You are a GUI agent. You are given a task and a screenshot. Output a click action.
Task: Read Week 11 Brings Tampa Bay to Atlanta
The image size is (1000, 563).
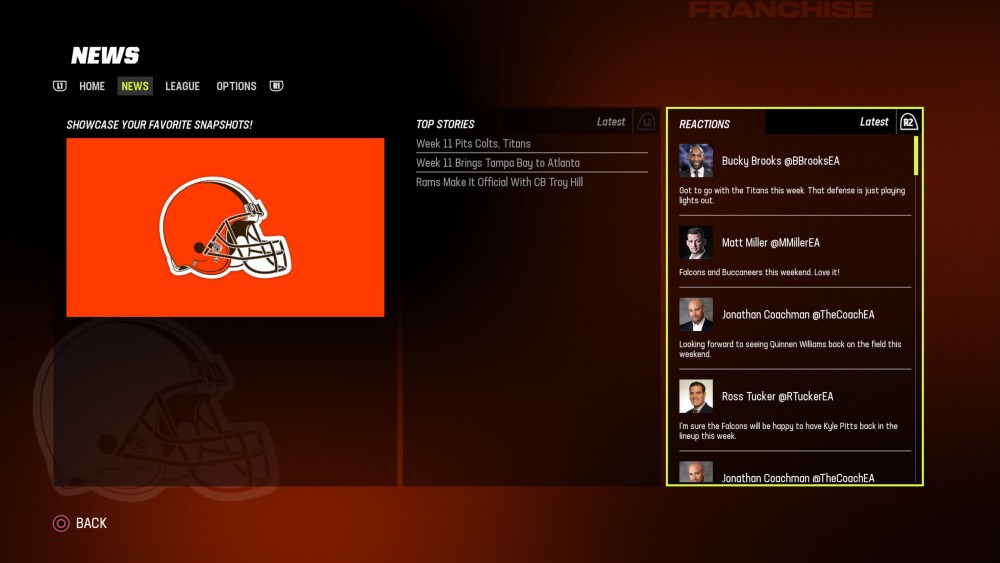[x=497, y=163]
